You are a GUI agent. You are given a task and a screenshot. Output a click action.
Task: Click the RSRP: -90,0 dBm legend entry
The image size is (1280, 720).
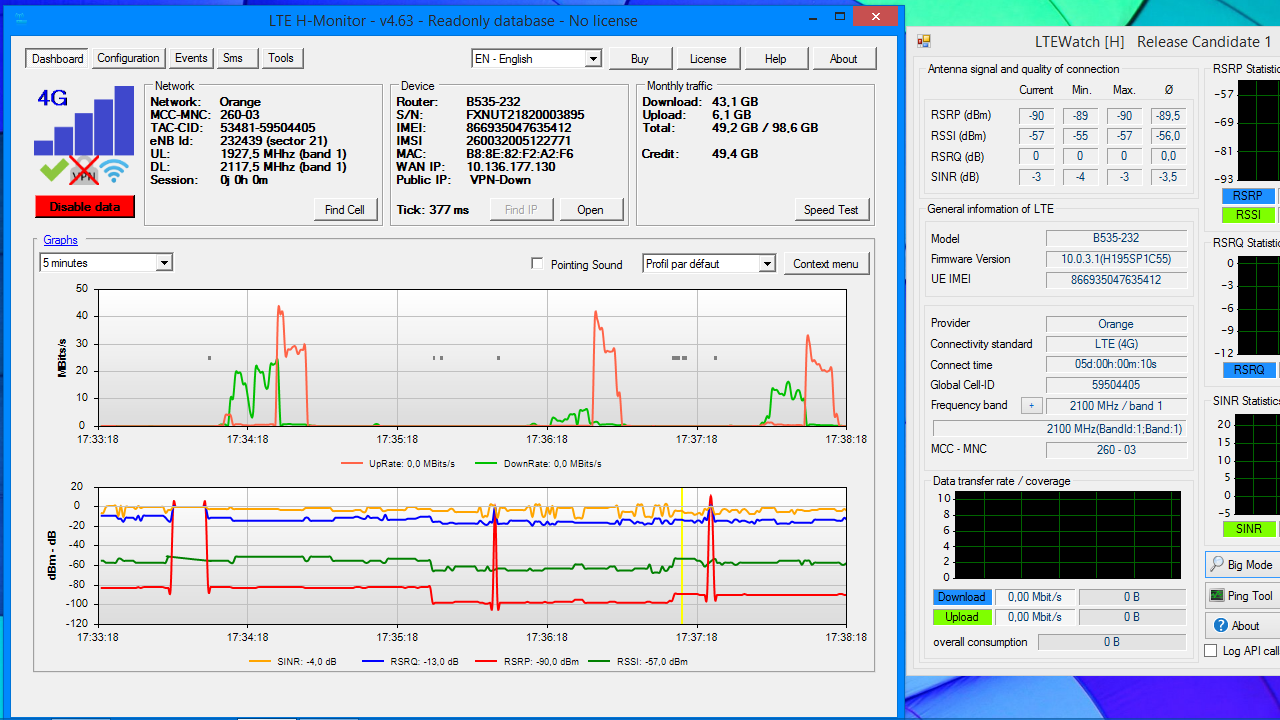pos(527,661)
